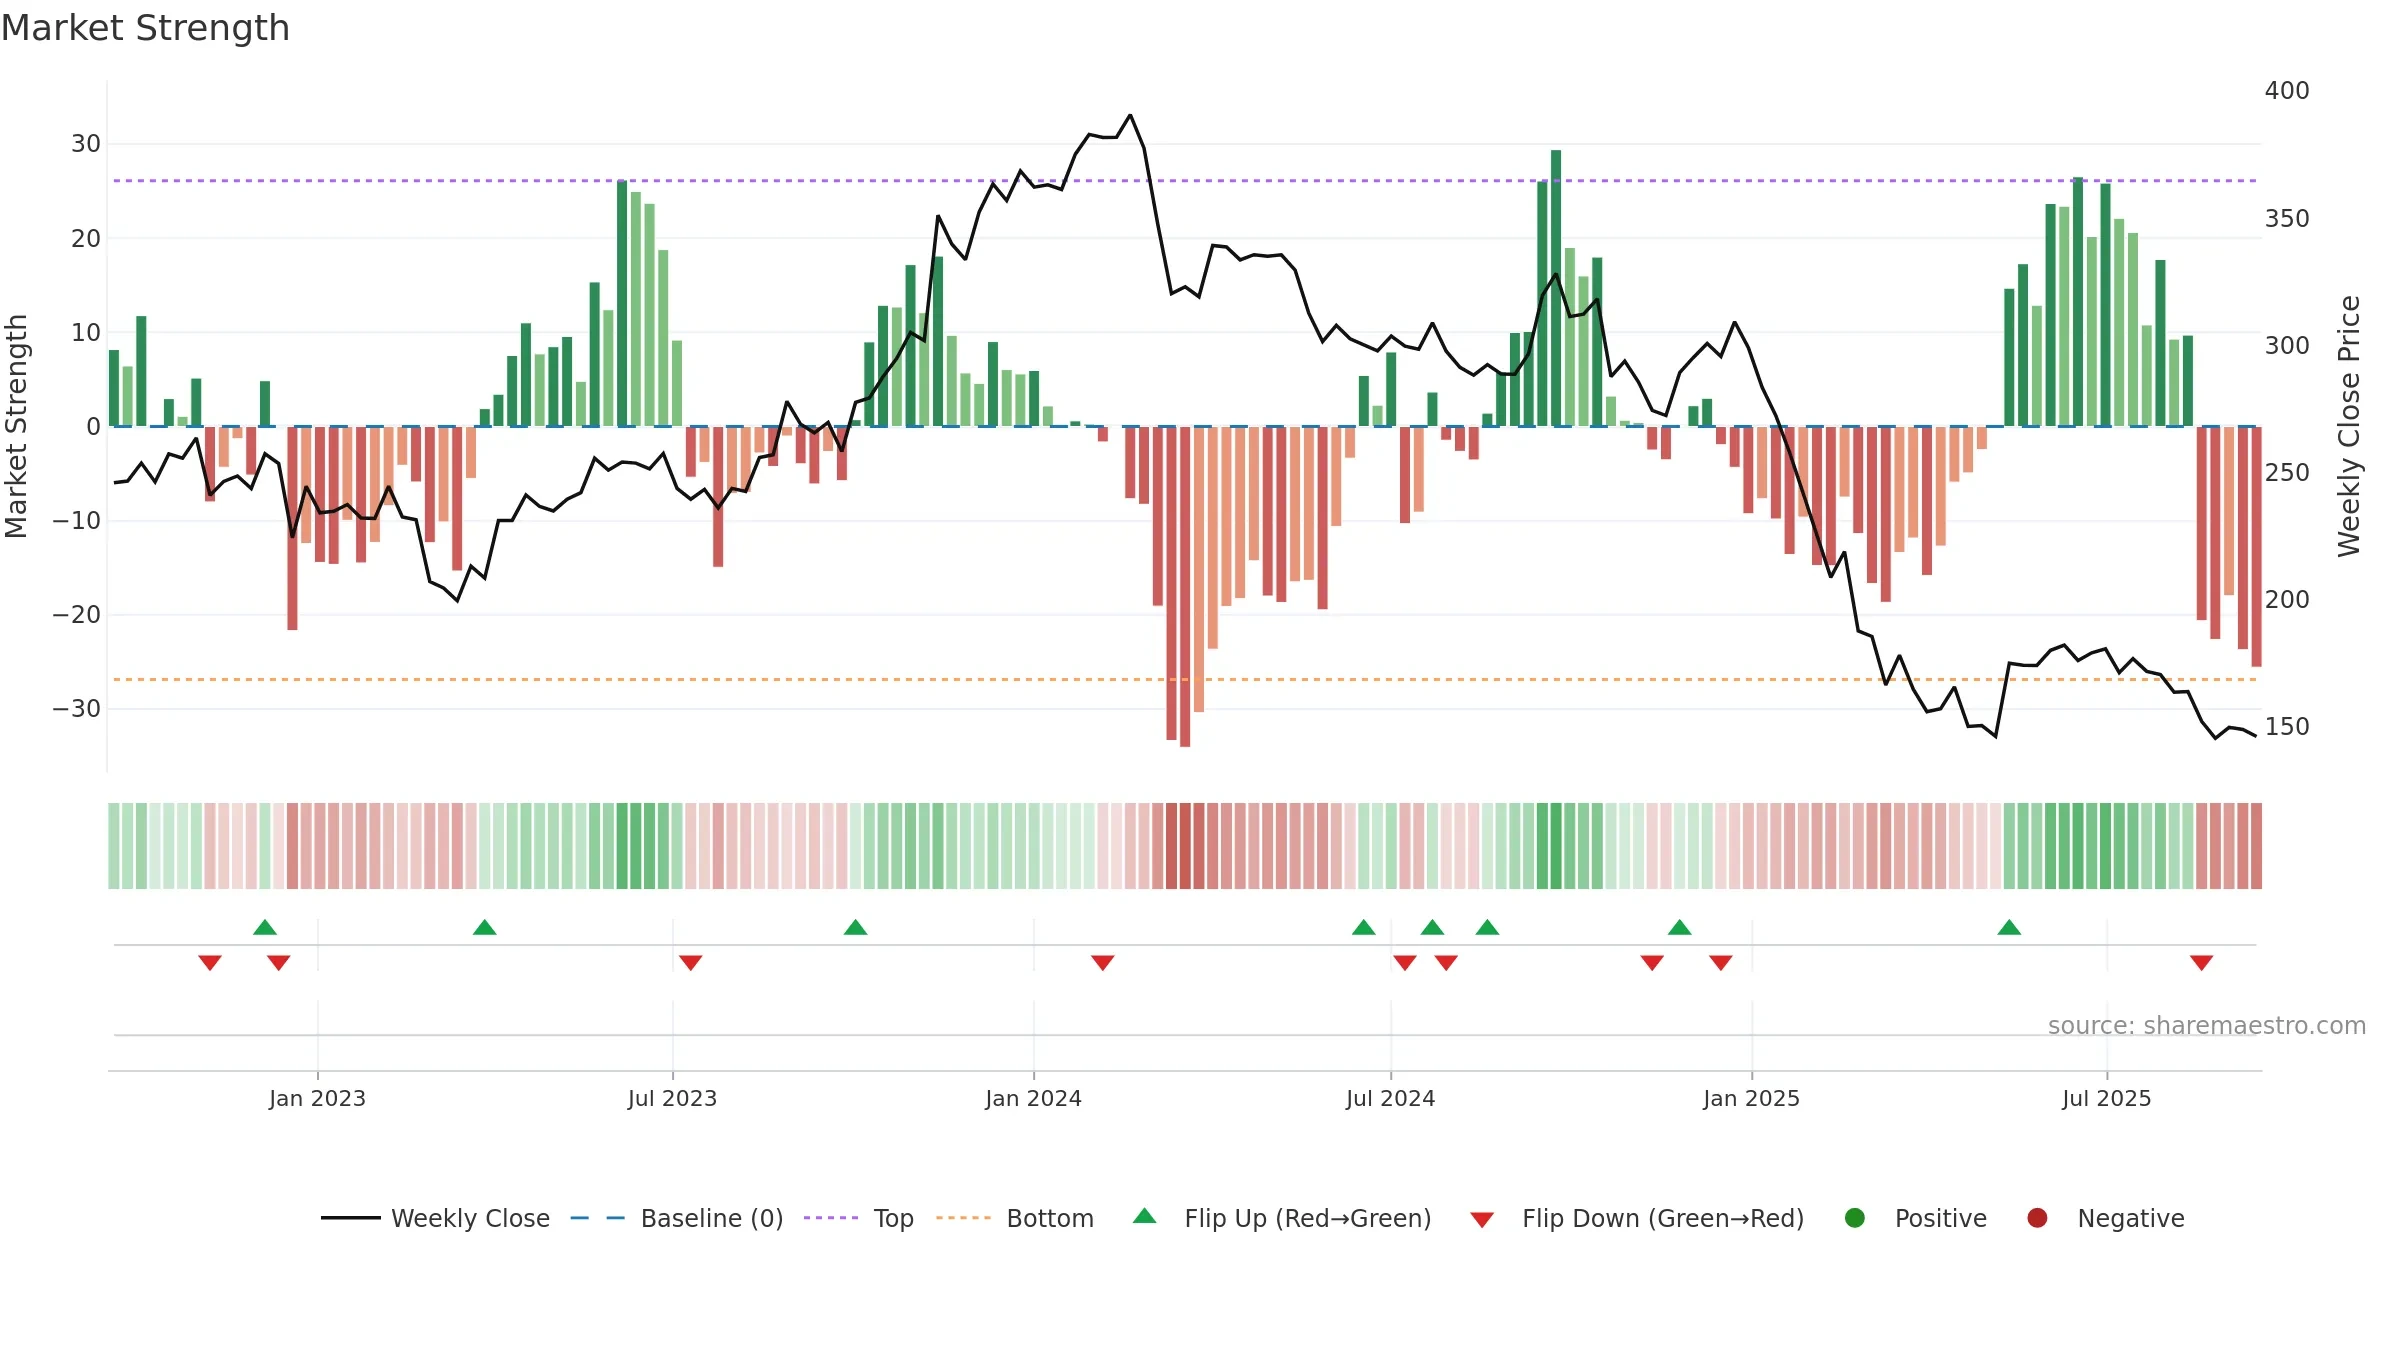Image resolution: width=2400 pixels, height=1350 pixels.
Task: Click the 250 price axis tick
Action: coord(2287,473)
